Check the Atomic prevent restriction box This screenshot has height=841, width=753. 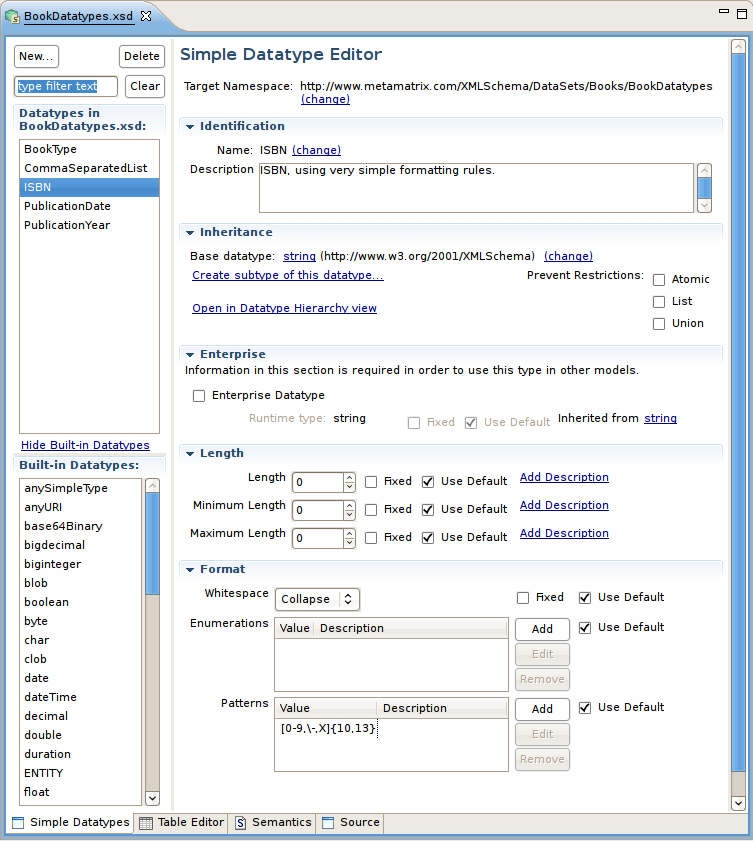point(659,280)
